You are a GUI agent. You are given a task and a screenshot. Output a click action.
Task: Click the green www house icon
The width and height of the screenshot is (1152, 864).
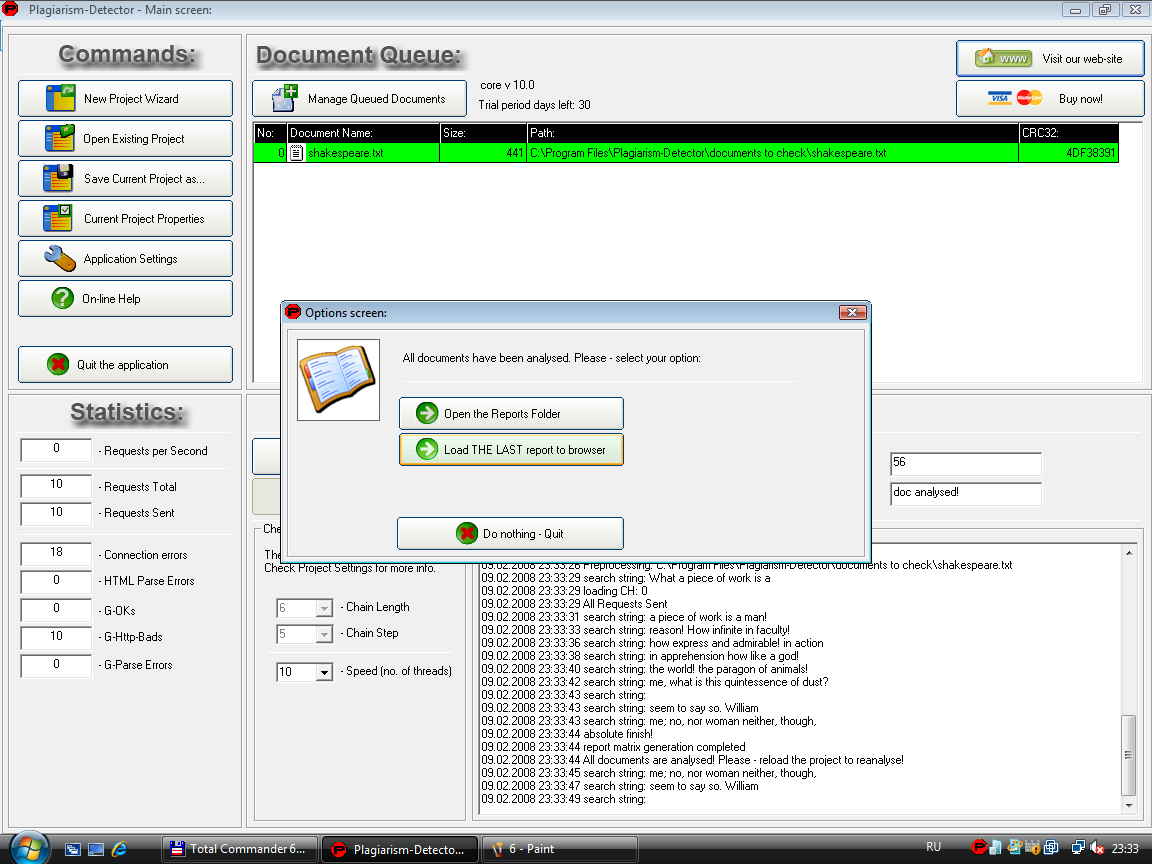[x=1004, y=58]
